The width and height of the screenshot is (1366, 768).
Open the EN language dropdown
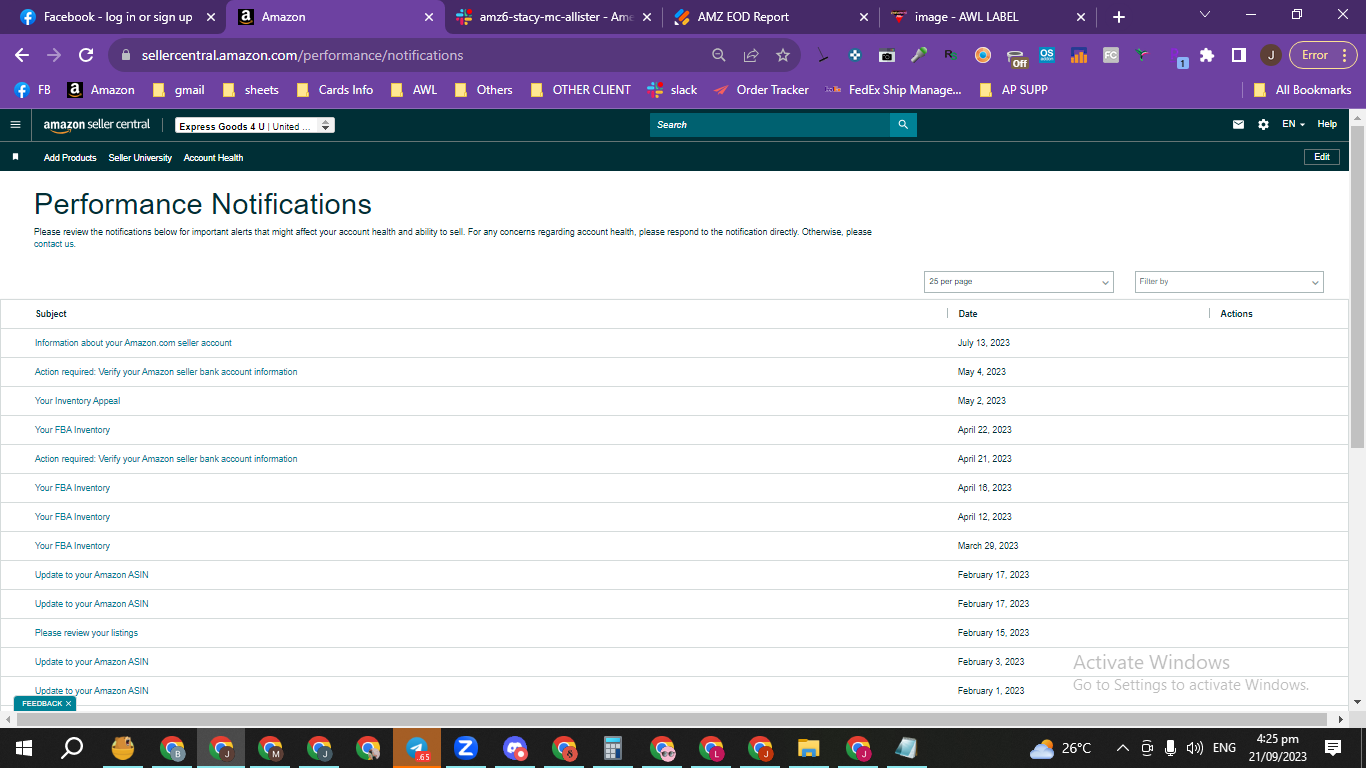(1293, 125)
